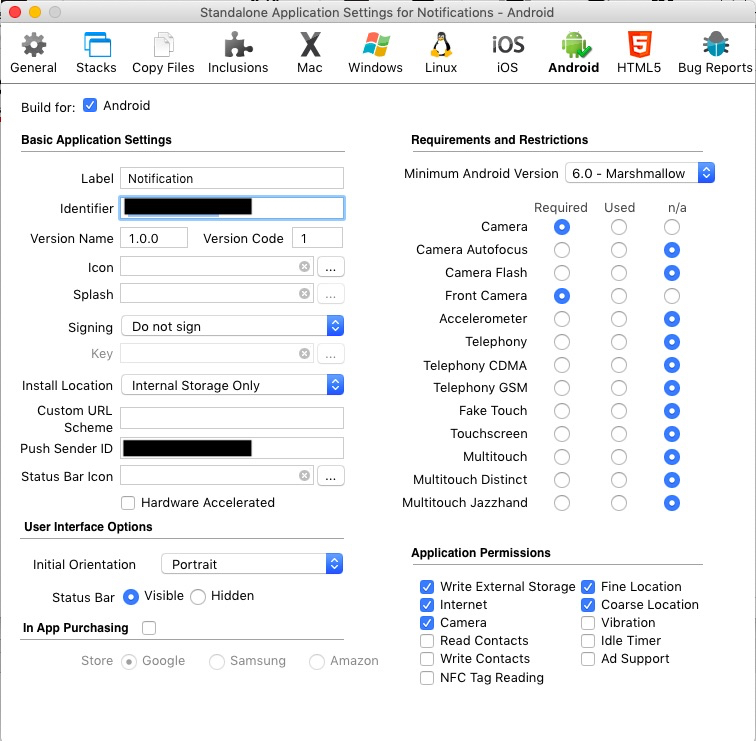The height and width of the screenshot is (741, 756).
Task: Switch to the iOS settings tab
Action: (x=508, y=52)
